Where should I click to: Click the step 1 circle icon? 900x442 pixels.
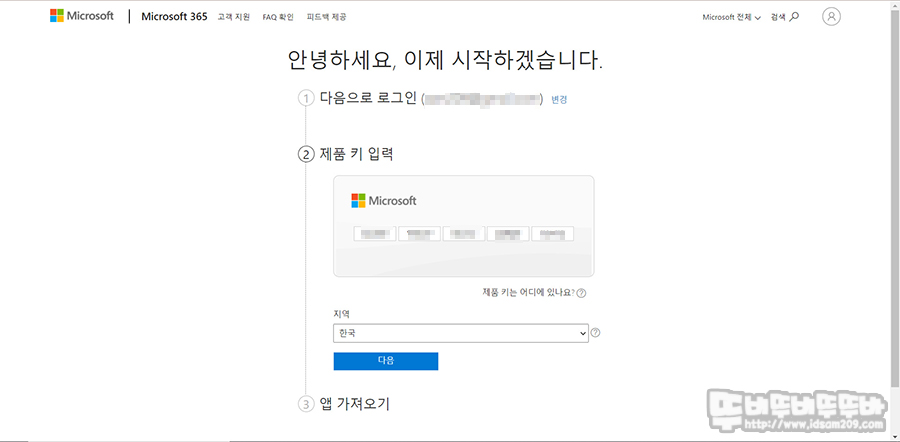(306, 99)
